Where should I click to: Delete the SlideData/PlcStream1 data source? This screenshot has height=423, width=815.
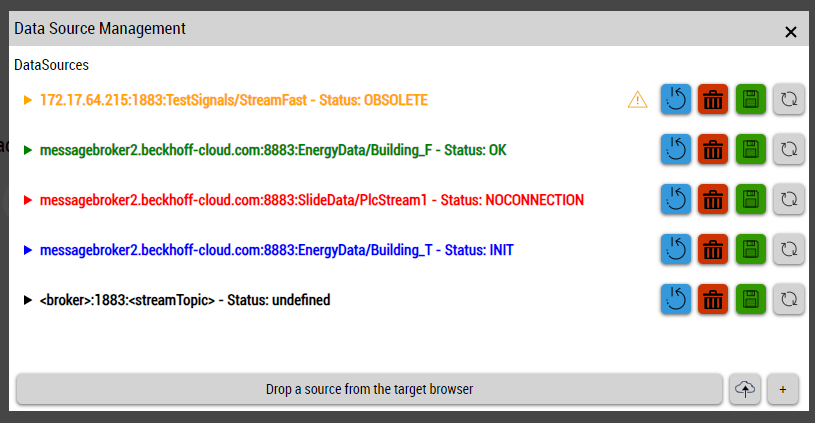pyautogui.click(x=713, y=199)
